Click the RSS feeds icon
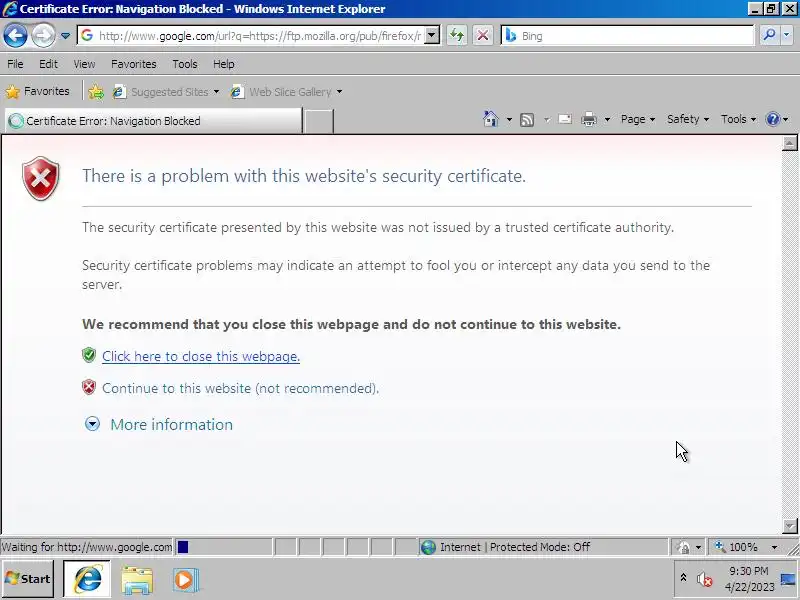 click(x=527, y=119)
